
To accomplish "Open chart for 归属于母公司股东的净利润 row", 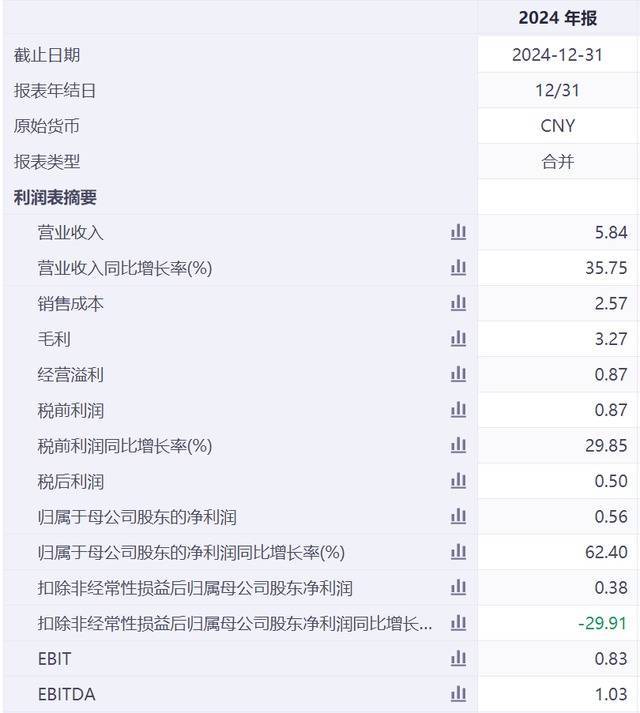I will 458,517.
